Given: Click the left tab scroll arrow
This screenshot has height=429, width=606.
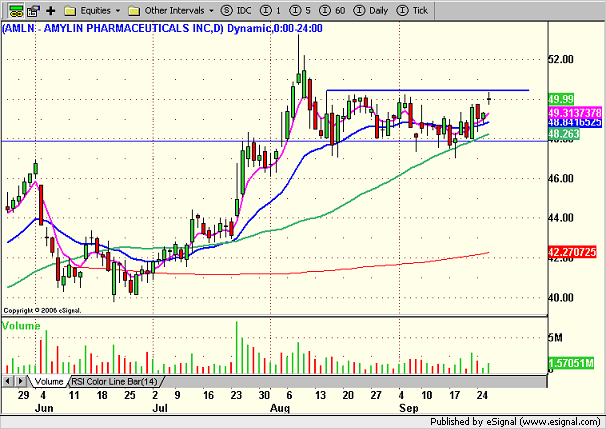Looking at the screenshot, I should tap(7, 381).
